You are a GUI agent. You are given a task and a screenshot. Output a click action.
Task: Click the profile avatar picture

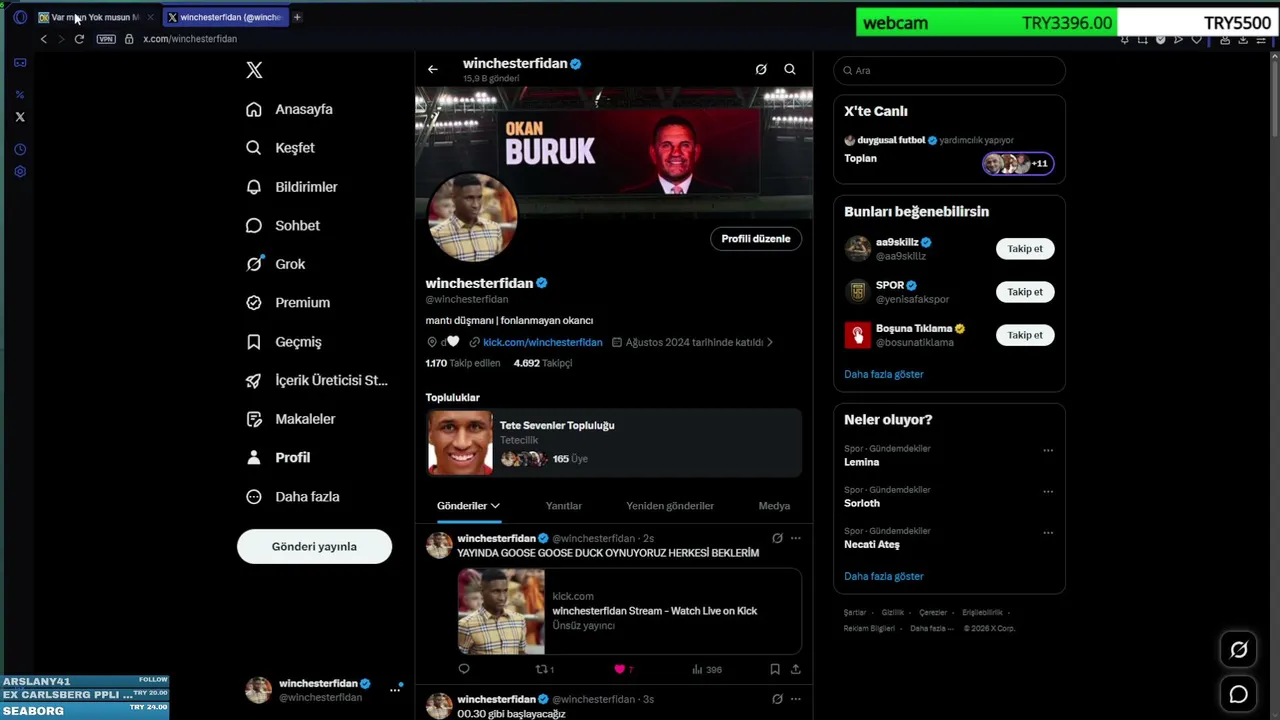472,217
